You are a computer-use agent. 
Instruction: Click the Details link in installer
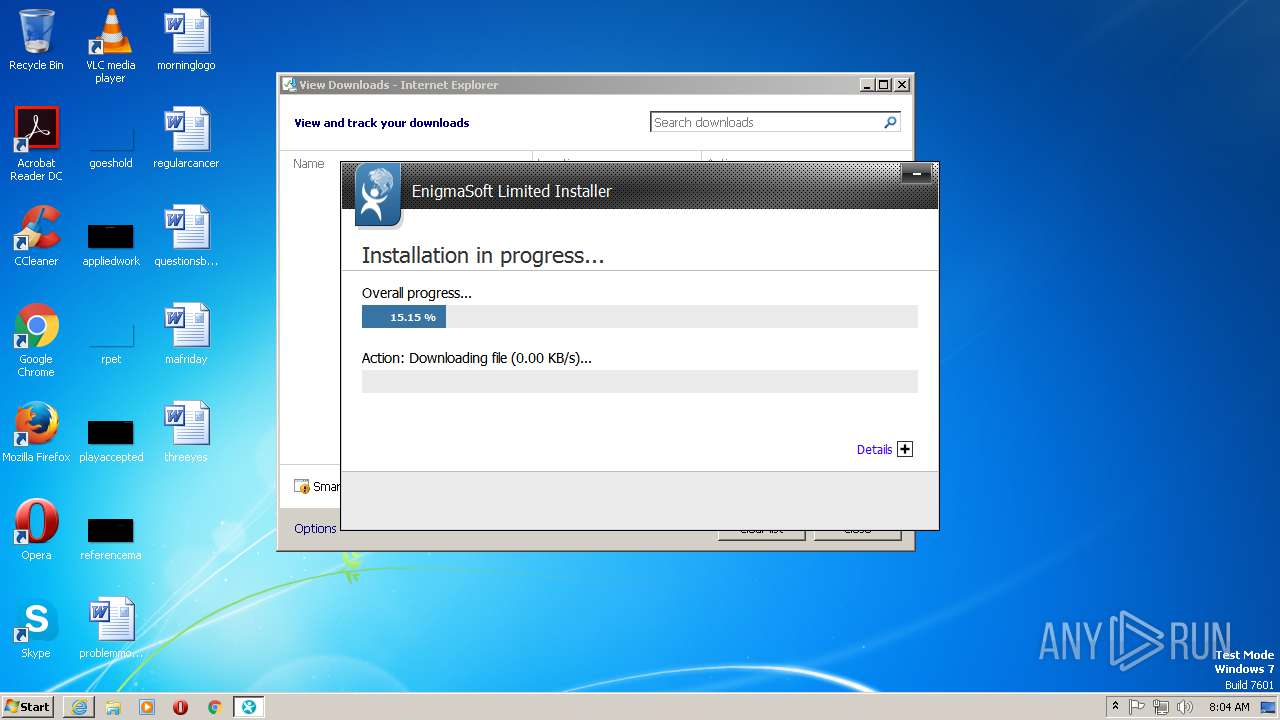click(874, 450)
